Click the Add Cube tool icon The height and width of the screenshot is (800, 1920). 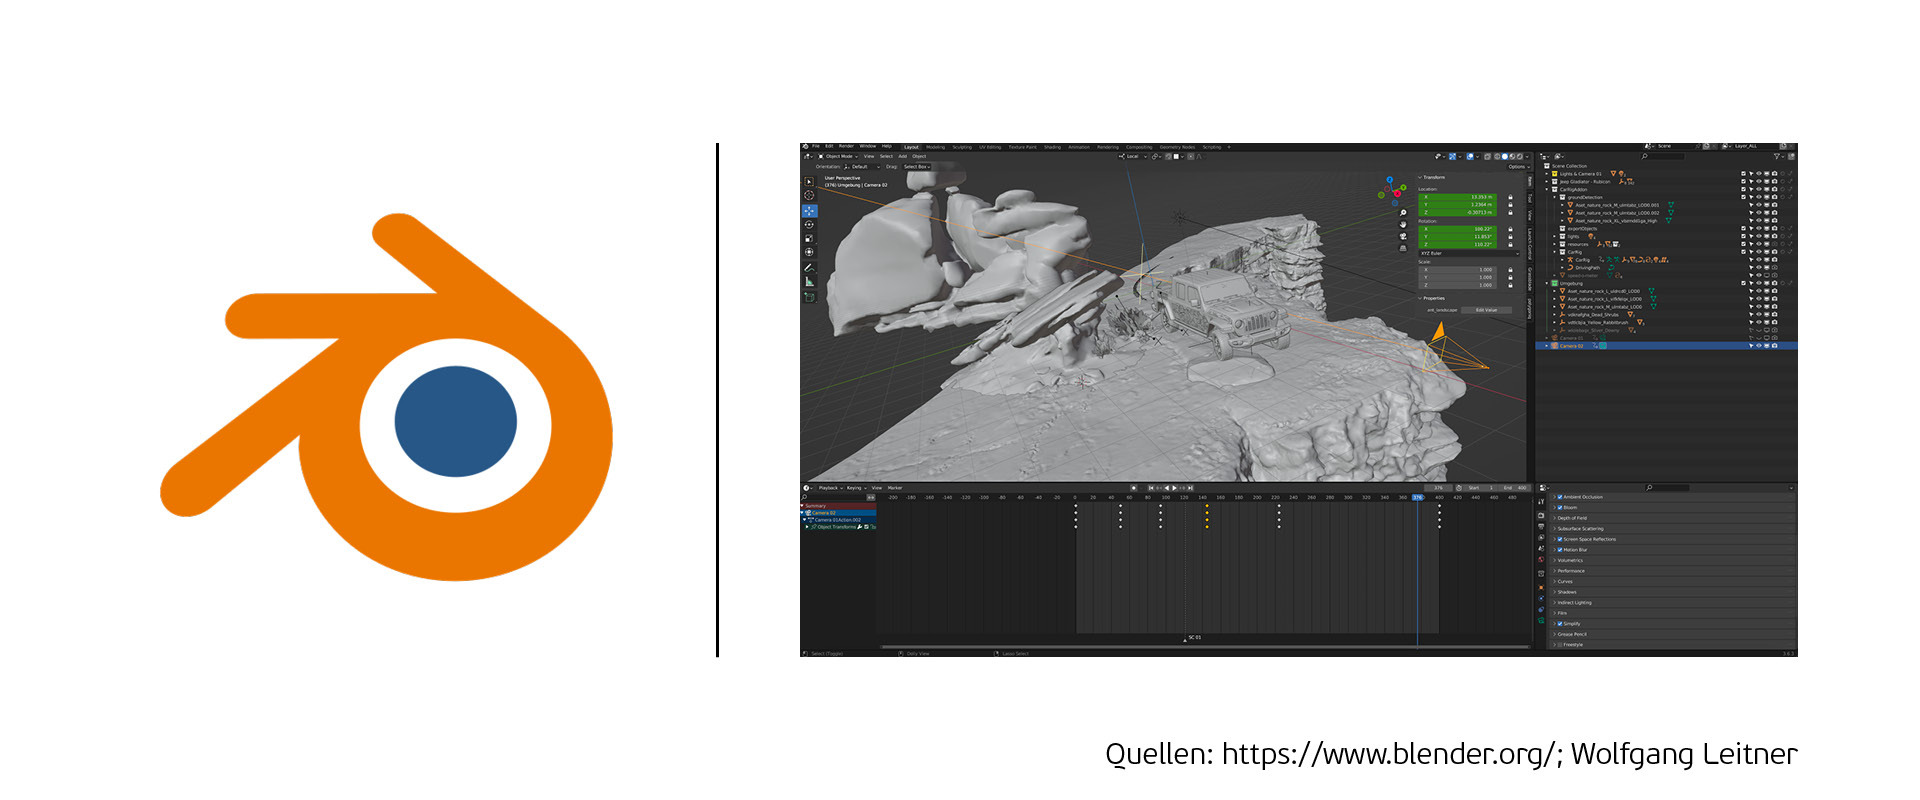809,297
